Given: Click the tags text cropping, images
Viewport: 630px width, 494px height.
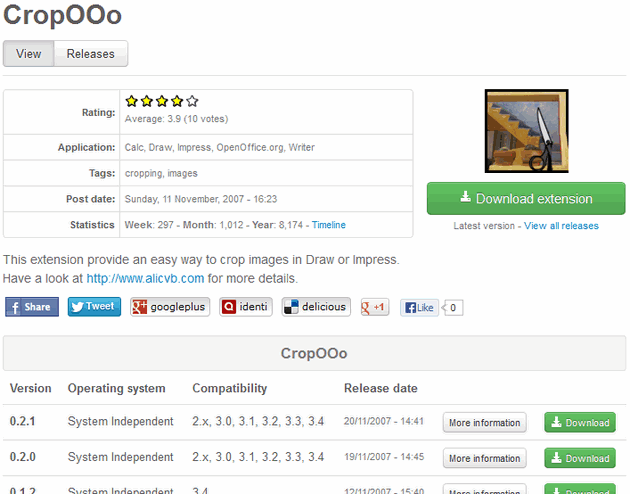Looking at the screenshot, I should click(x=161, y=174).
